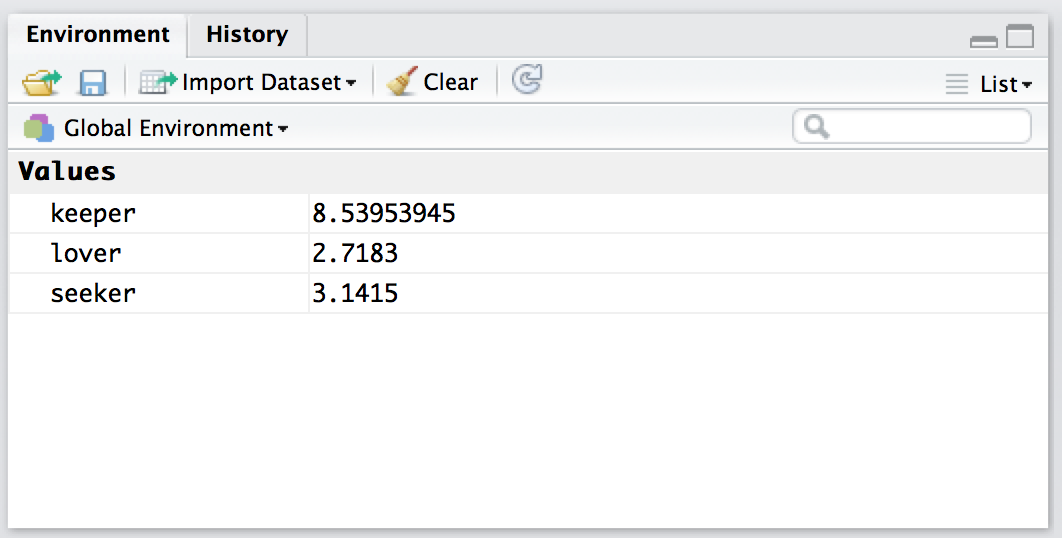Click the save workspace floppy disk icon

[x=93, y=82]
